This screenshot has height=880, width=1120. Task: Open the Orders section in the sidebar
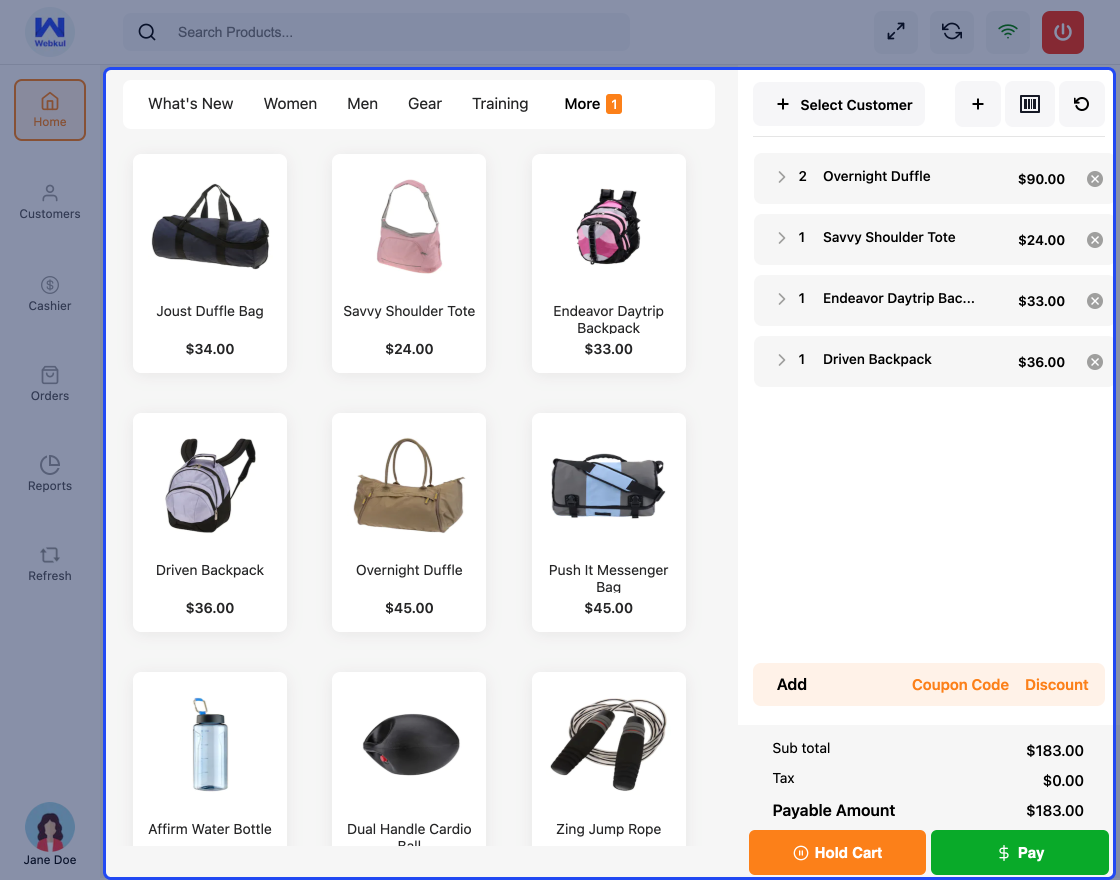click(x=49, y=385)
